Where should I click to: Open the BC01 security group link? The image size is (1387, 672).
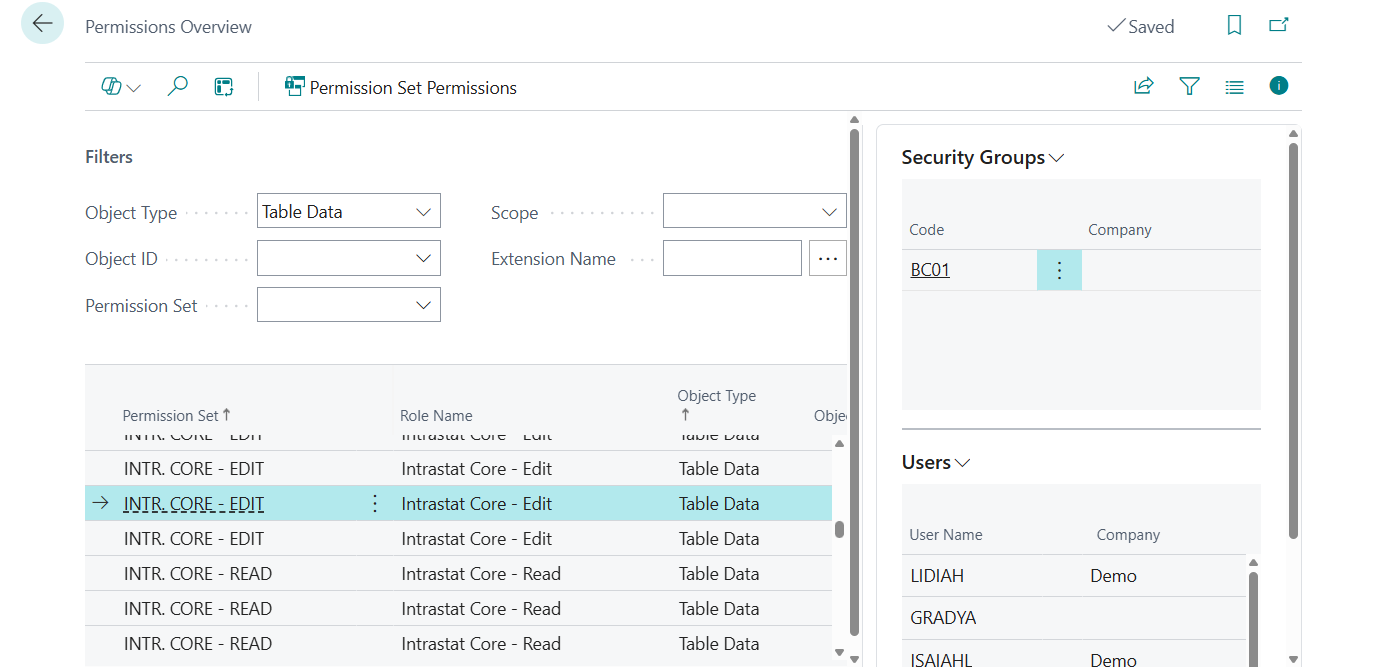929,269
